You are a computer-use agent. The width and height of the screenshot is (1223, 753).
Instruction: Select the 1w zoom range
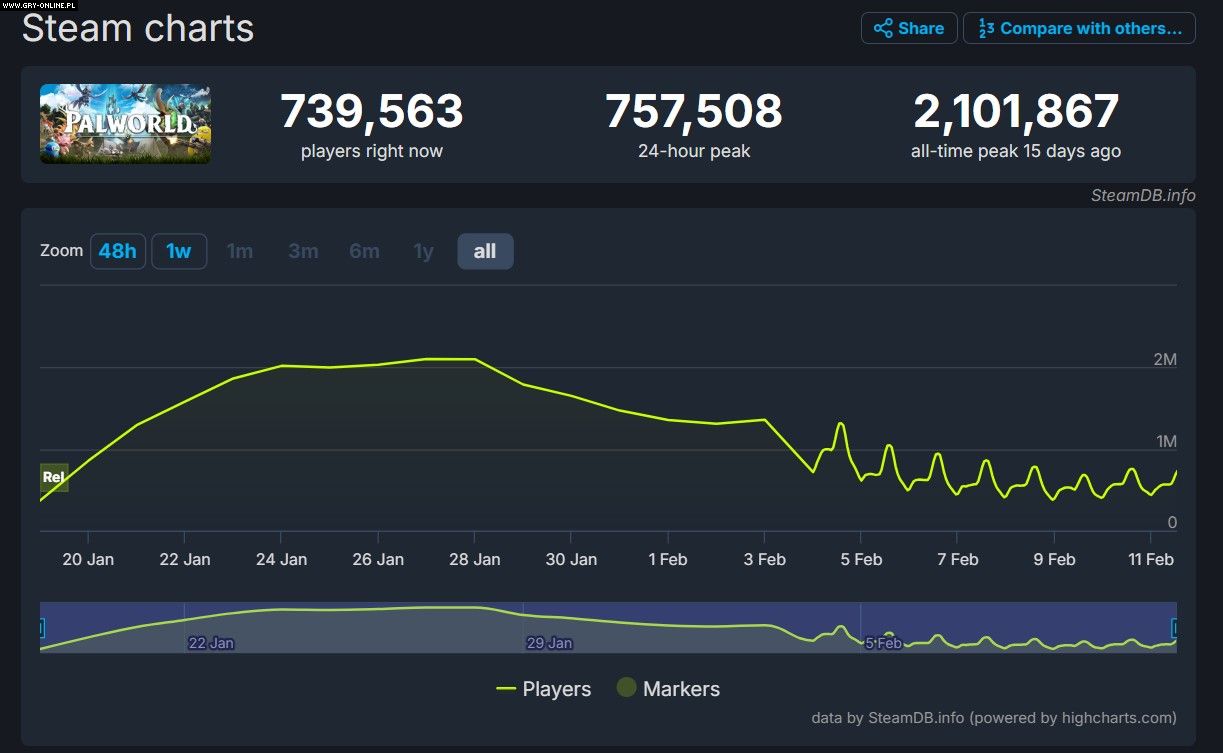coord(179,251)
